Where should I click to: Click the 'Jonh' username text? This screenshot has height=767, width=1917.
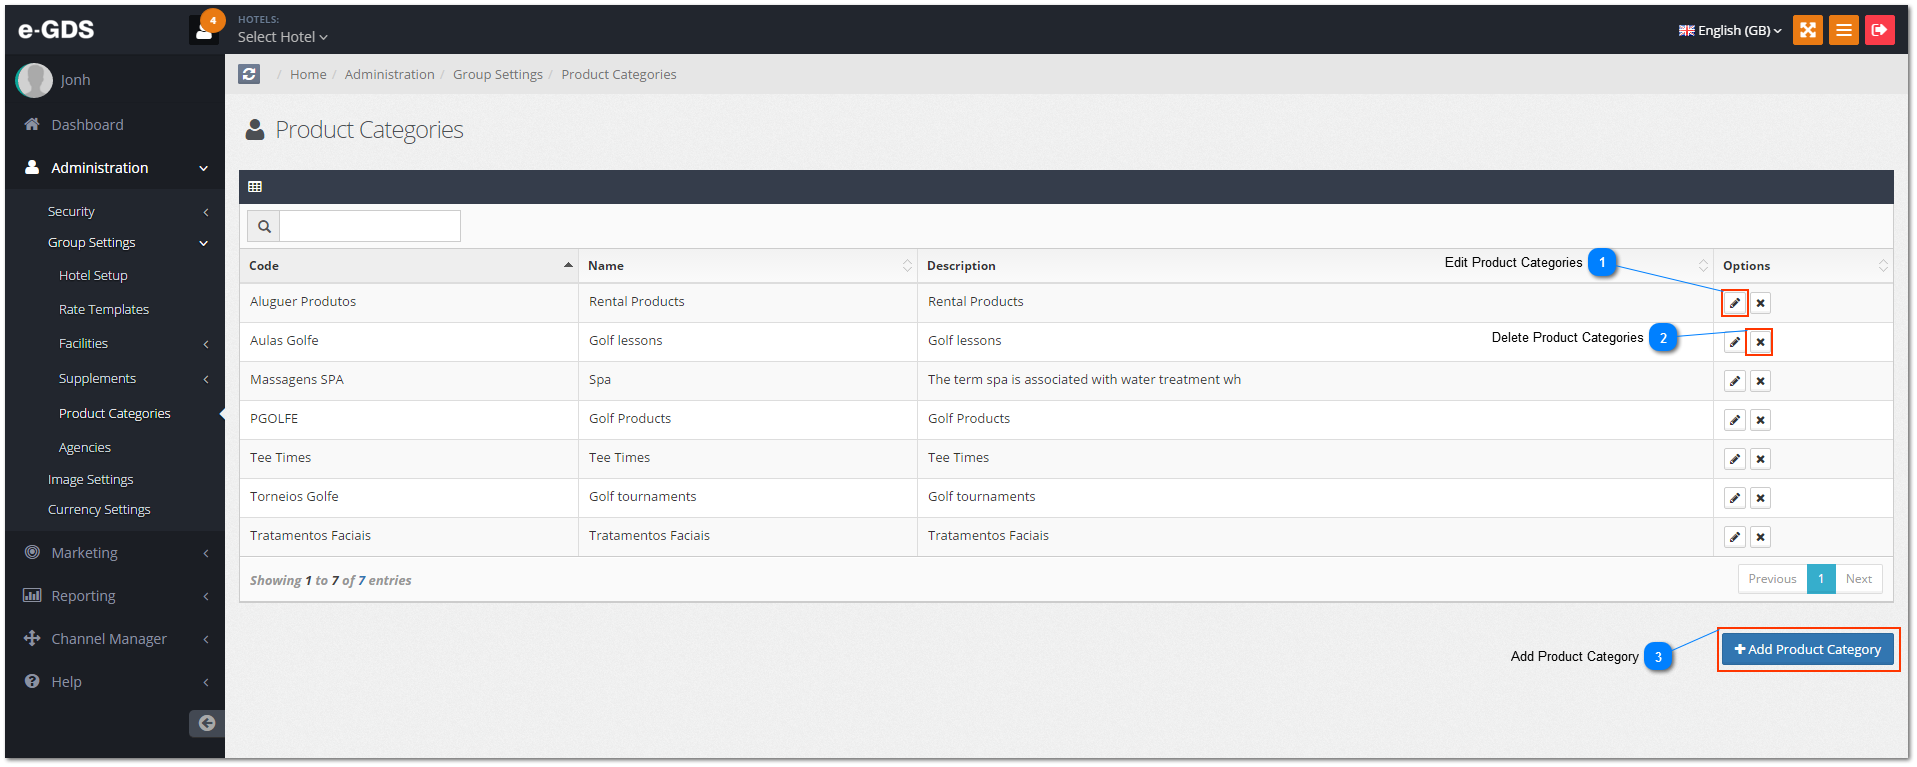point(75,80)
